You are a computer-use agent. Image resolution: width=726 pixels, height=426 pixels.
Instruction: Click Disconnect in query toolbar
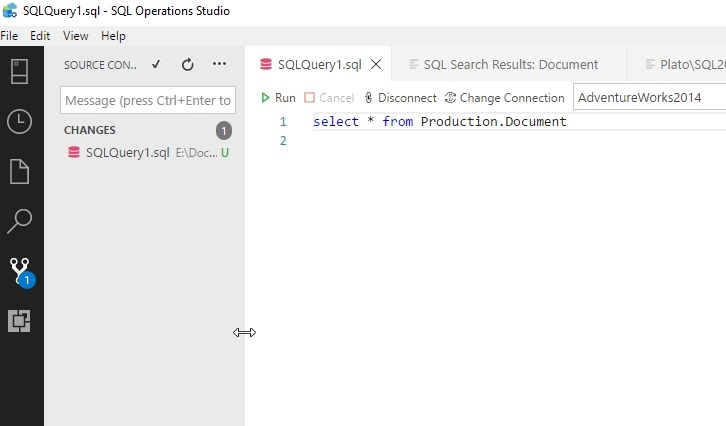coord(400,98)
